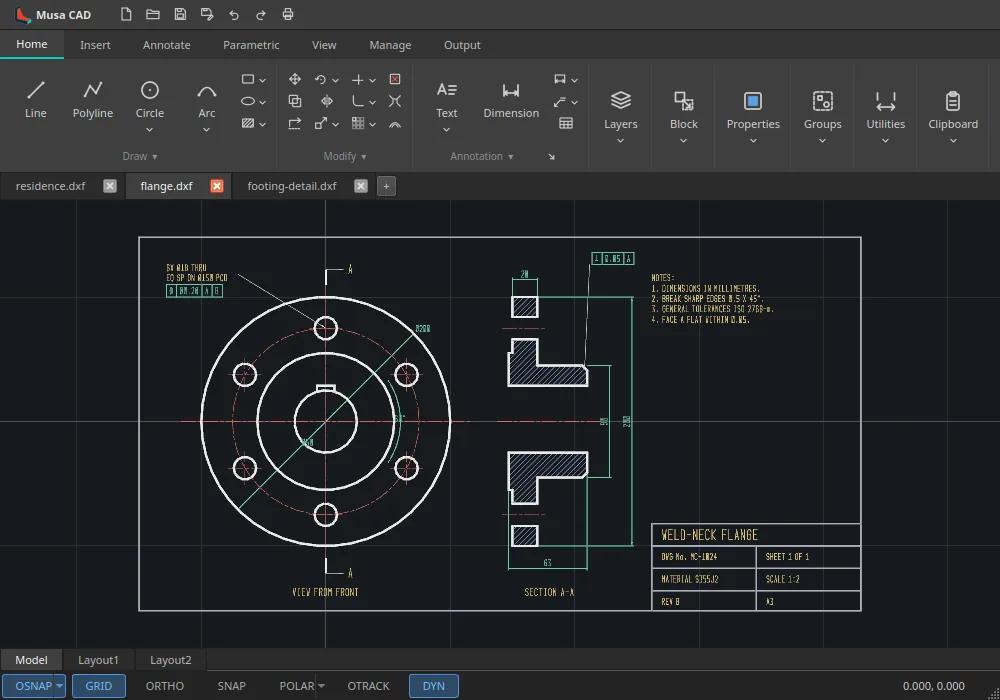Select the Text annotation tool

(446, 100)
